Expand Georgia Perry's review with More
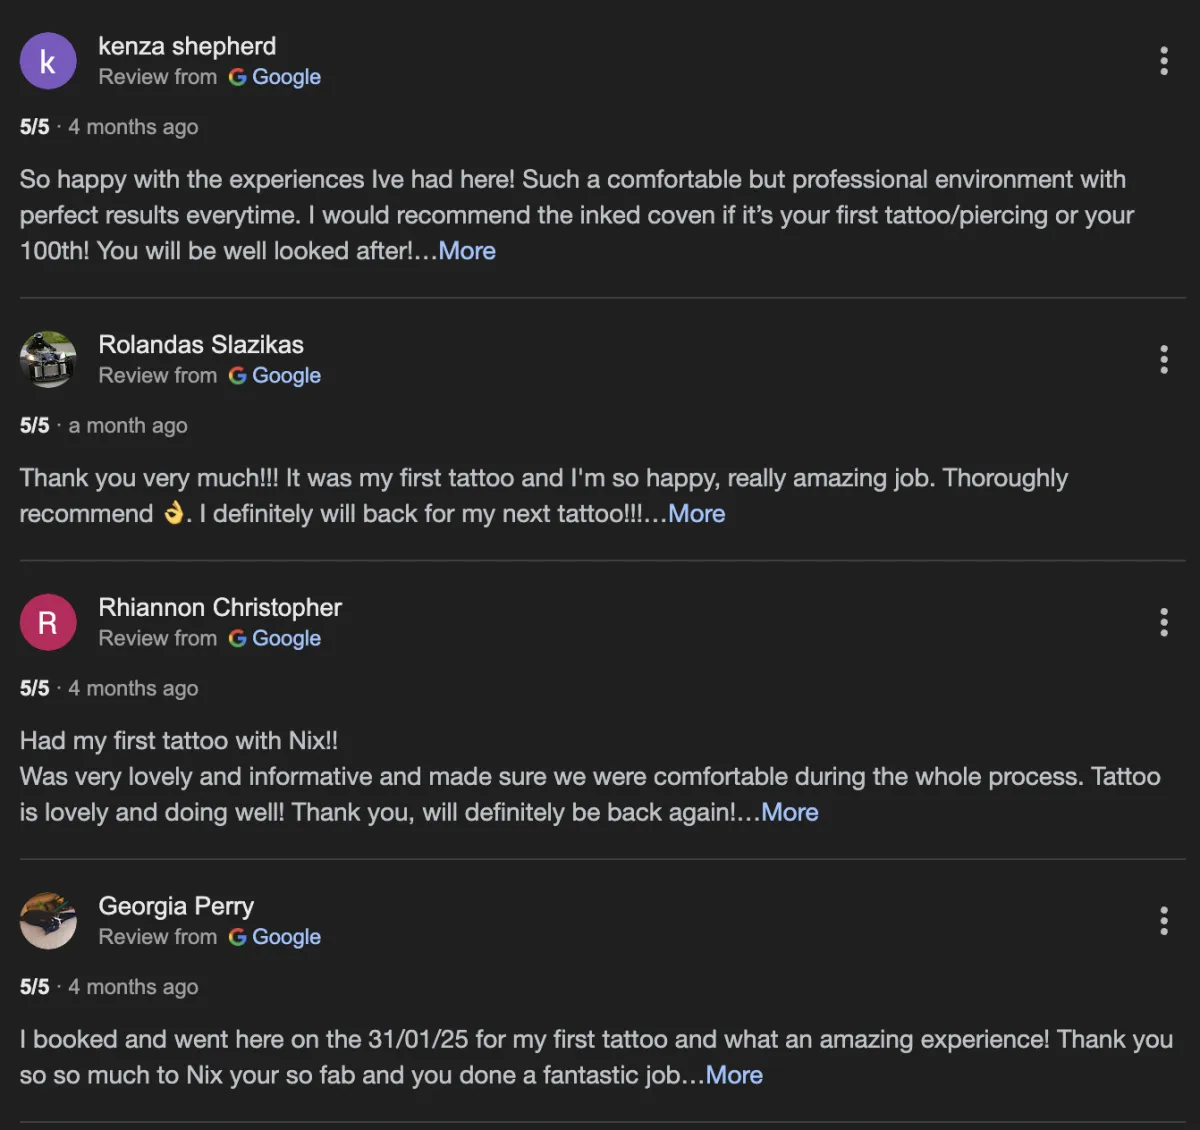The image size is (1200, 1130). point(734,1075)
